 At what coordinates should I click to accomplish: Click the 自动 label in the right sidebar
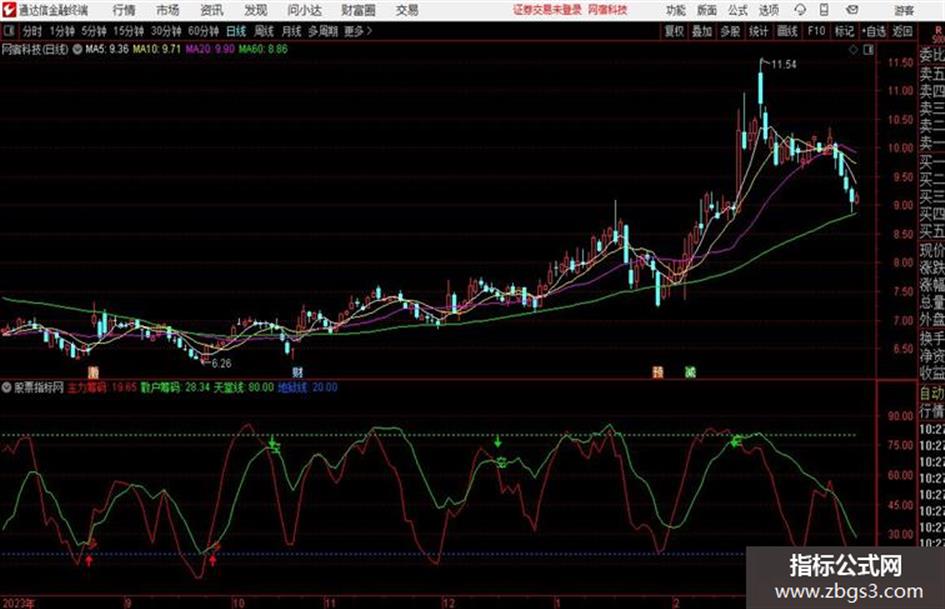[931, 393]
